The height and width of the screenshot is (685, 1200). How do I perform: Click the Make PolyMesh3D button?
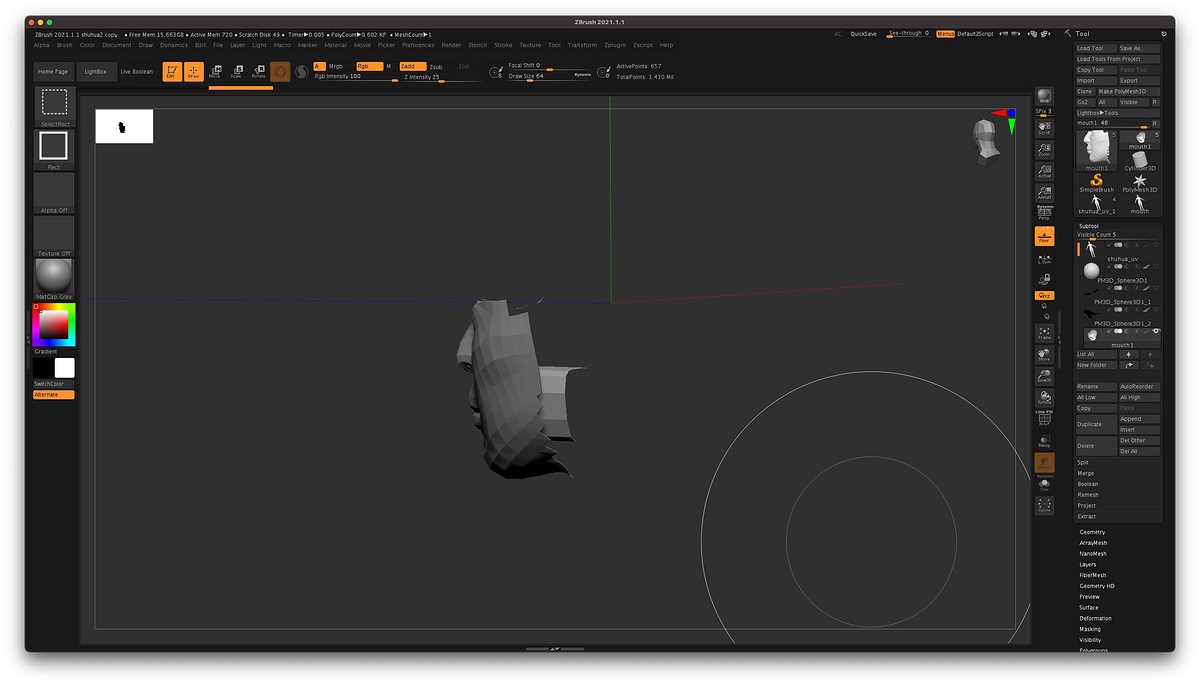tap(1128, 91)
